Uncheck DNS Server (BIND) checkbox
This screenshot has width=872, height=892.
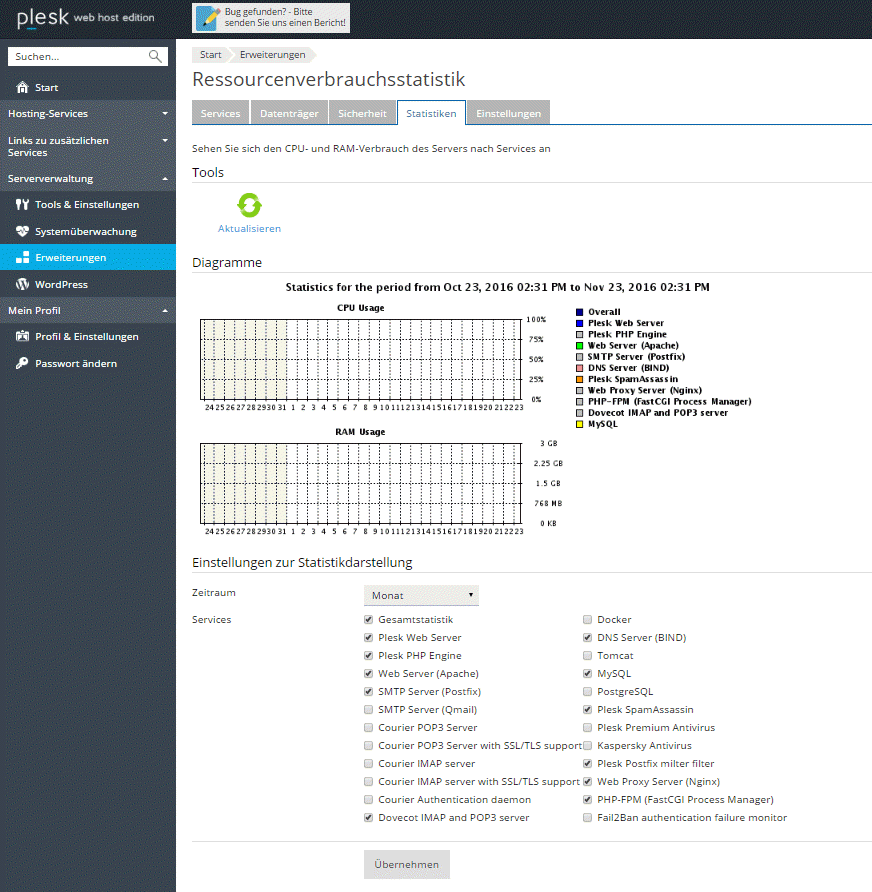click(x=588, y=638)
